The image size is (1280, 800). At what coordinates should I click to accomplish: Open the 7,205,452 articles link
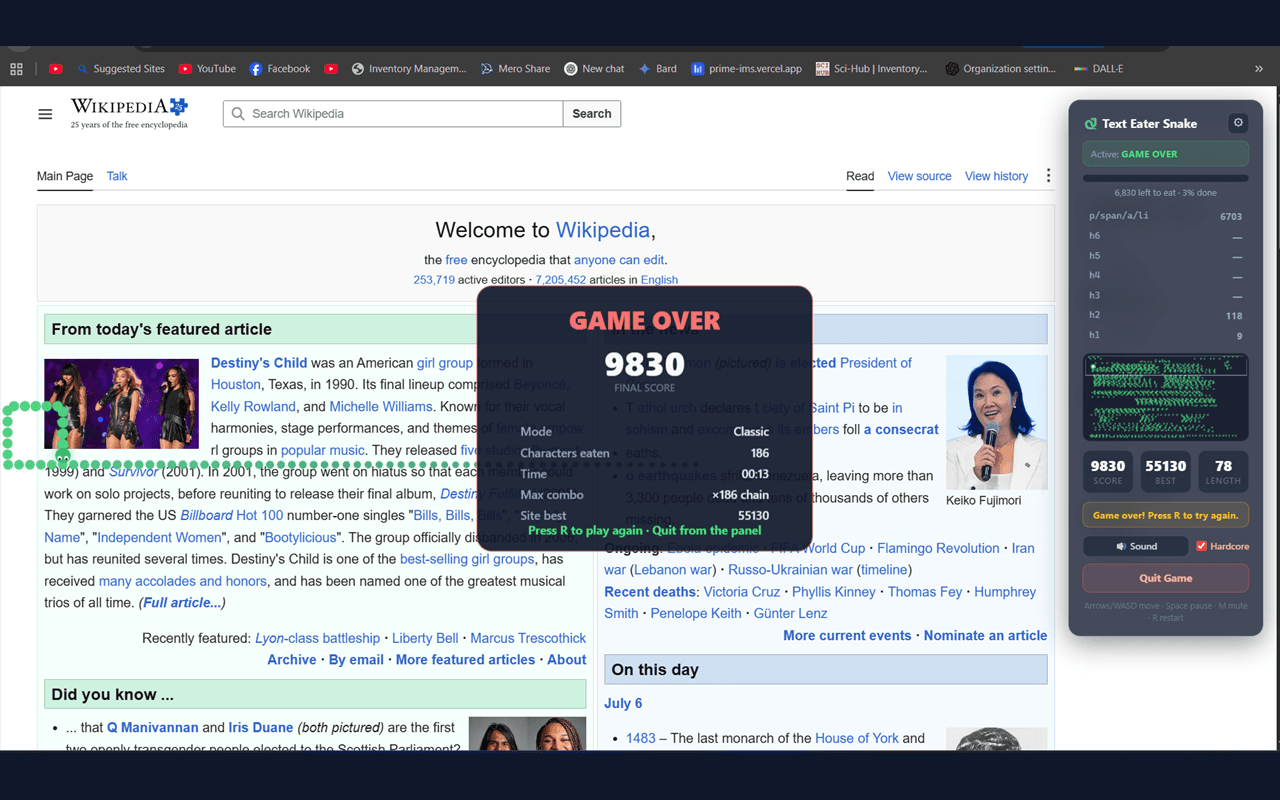coord(560,280)
